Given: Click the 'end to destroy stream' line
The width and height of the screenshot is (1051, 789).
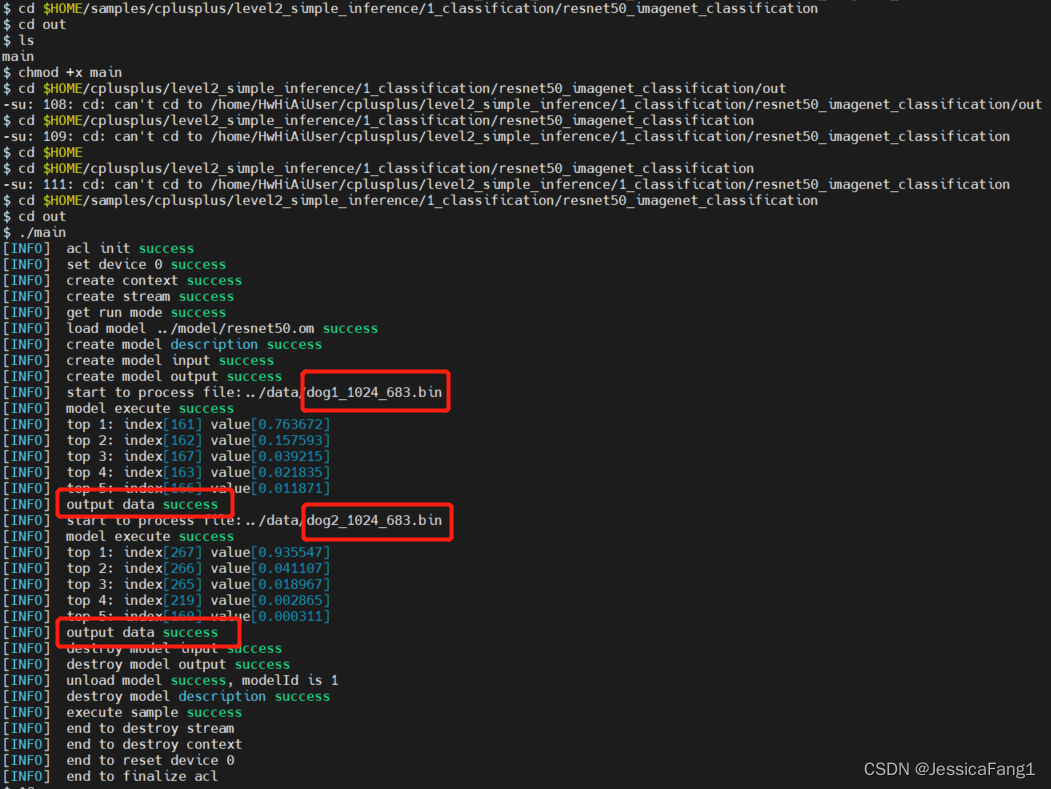Looking at the screenshot, I should pyautogui.click(x=119, y=729).
